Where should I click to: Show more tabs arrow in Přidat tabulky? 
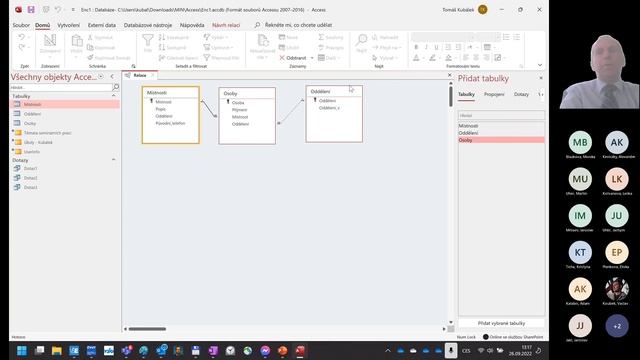click(x=541, y=94)
